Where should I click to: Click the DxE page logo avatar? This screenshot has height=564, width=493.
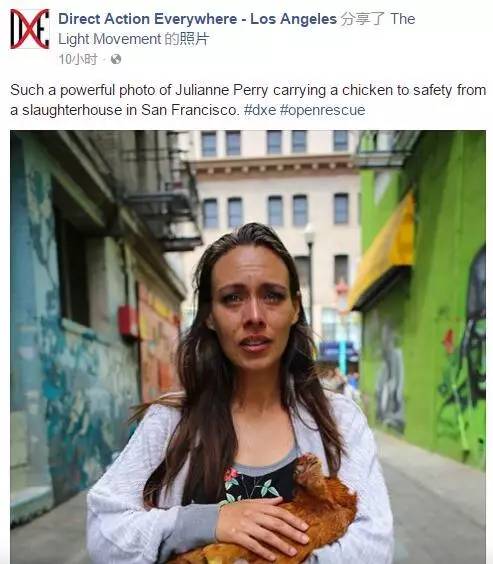[29, 29]
